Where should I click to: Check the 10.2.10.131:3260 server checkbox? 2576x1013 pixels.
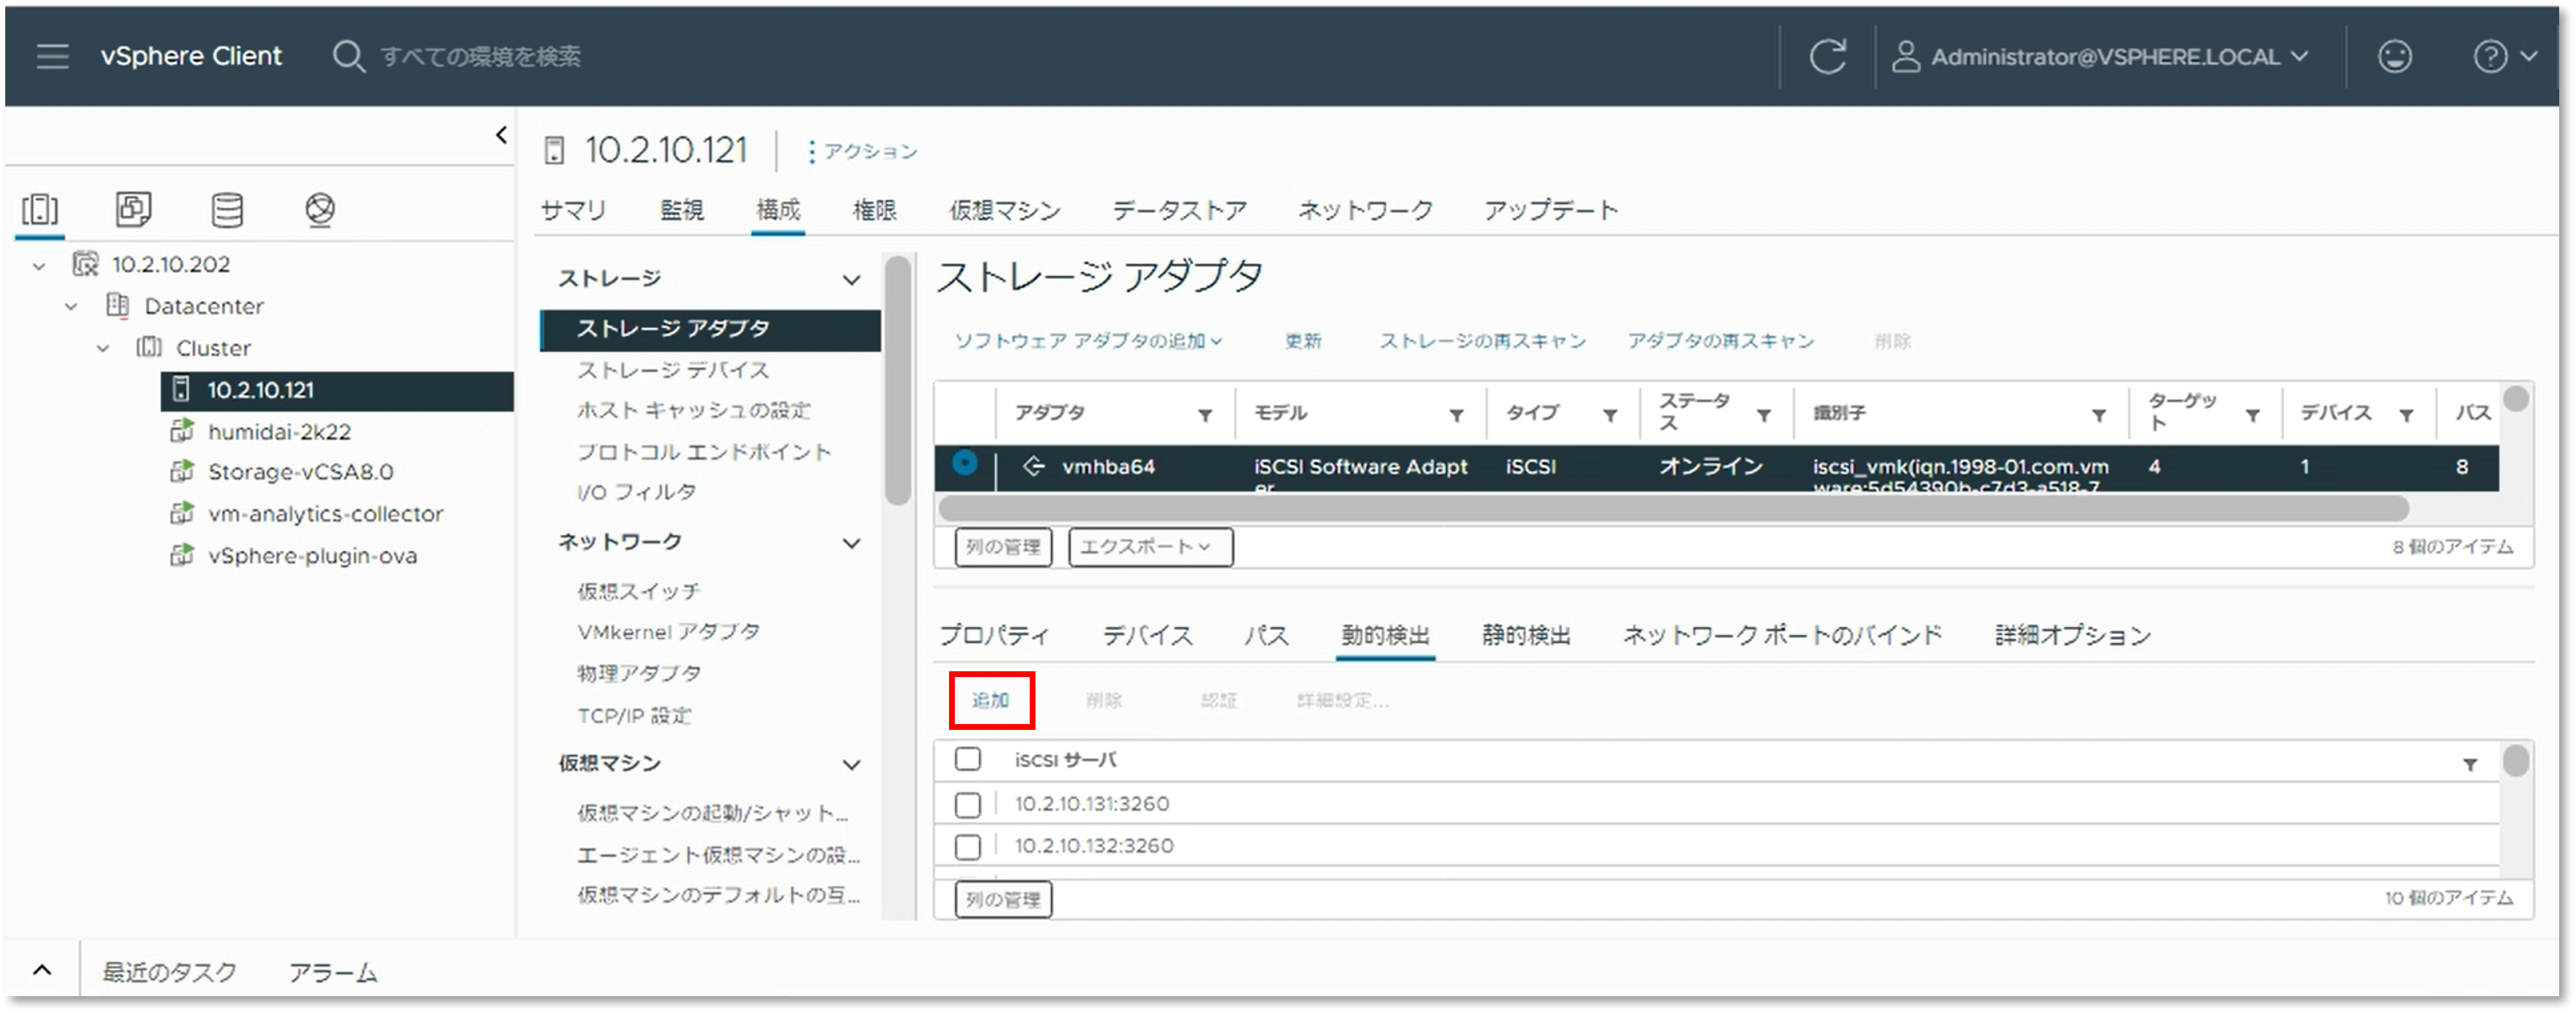pyautogui.click(x=967, y=804)
